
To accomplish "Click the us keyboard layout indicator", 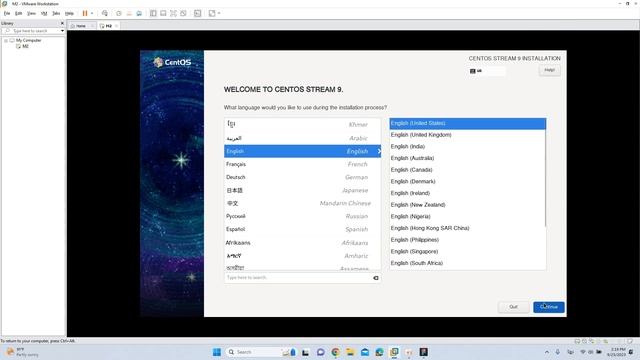I will pos(487,71).
